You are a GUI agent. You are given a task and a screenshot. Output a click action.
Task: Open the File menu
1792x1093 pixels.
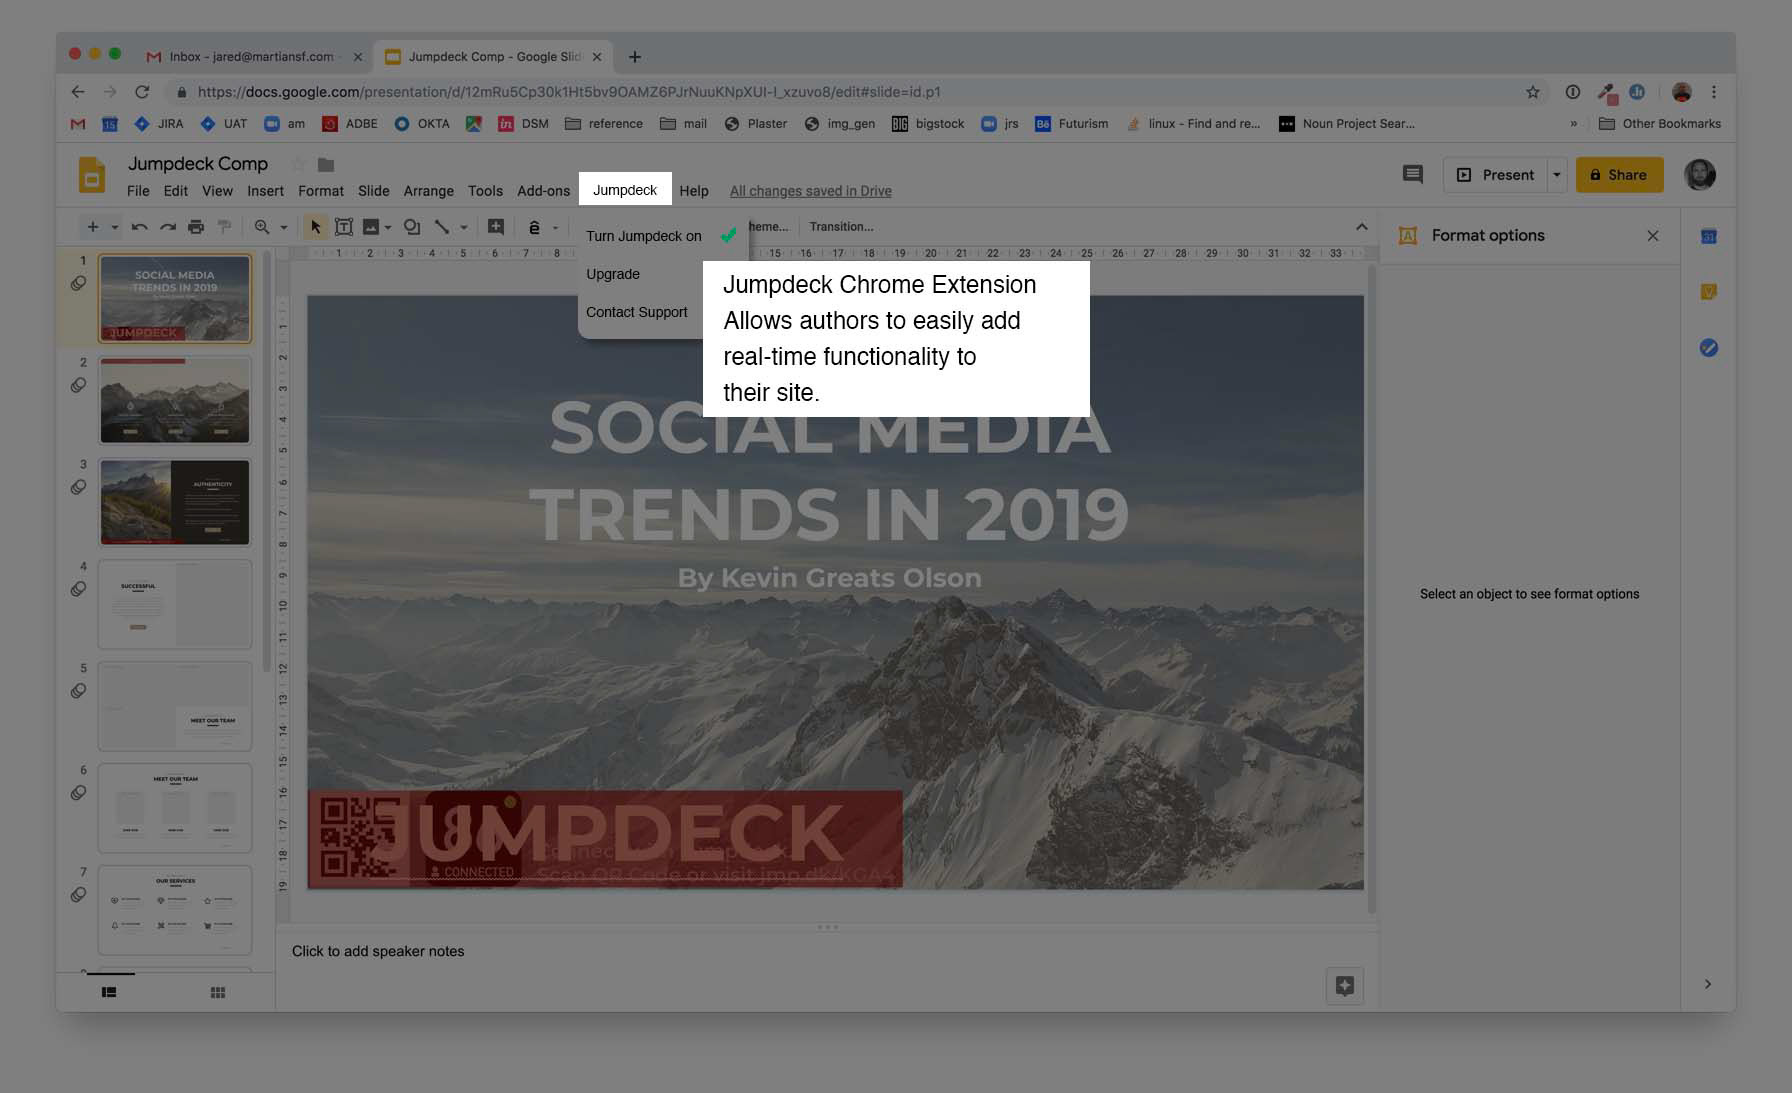138,191
